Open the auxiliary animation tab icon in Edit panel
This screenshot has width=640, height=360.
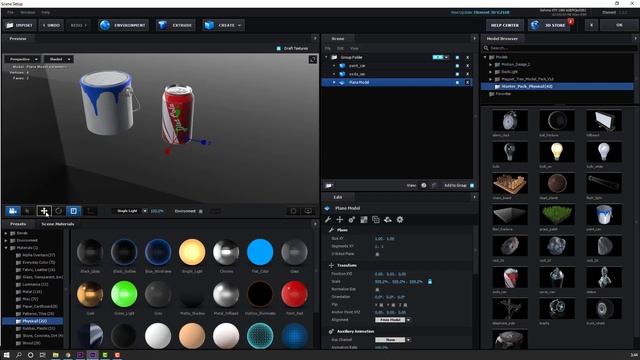pyautogui.click(x=351, y=220)
